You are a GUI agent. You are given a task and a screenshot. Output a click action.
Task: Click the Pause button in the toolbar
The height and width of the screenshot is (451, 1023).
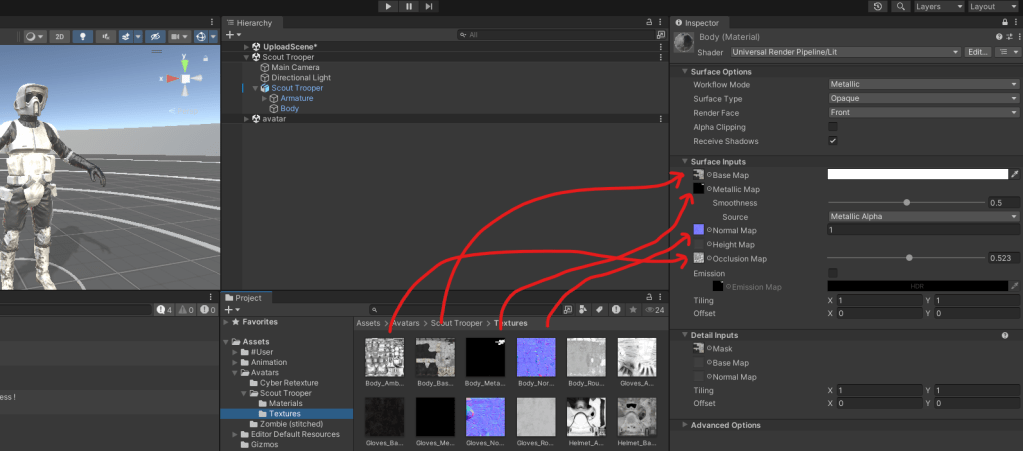point(408,6)
